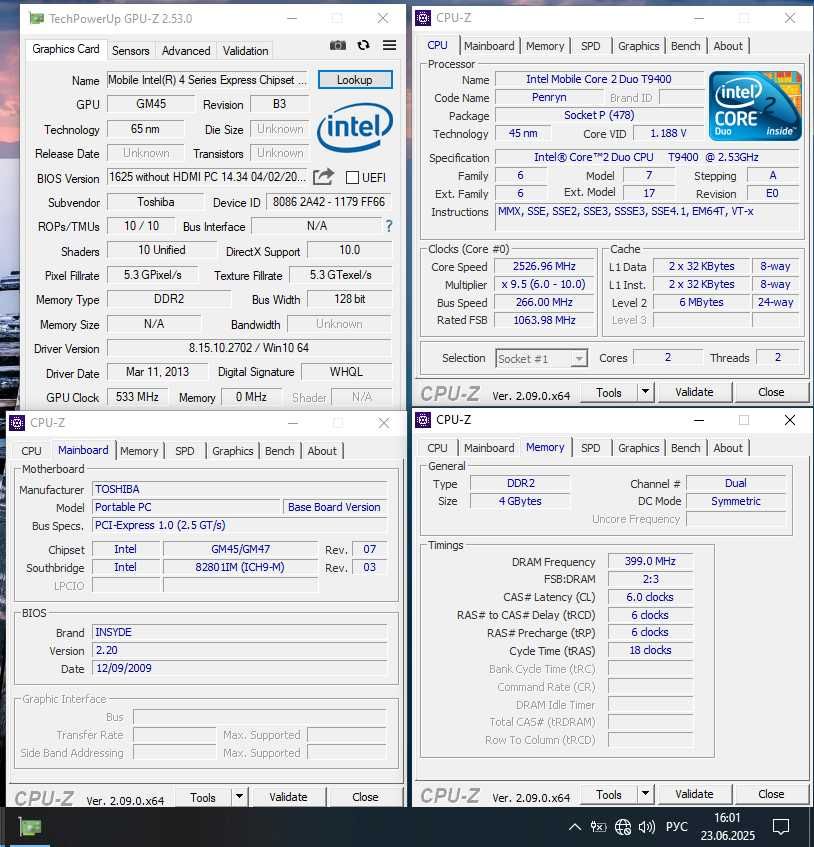Click Tools button in the Memory window
814x847 pixels.
click(x=609, y=794)
